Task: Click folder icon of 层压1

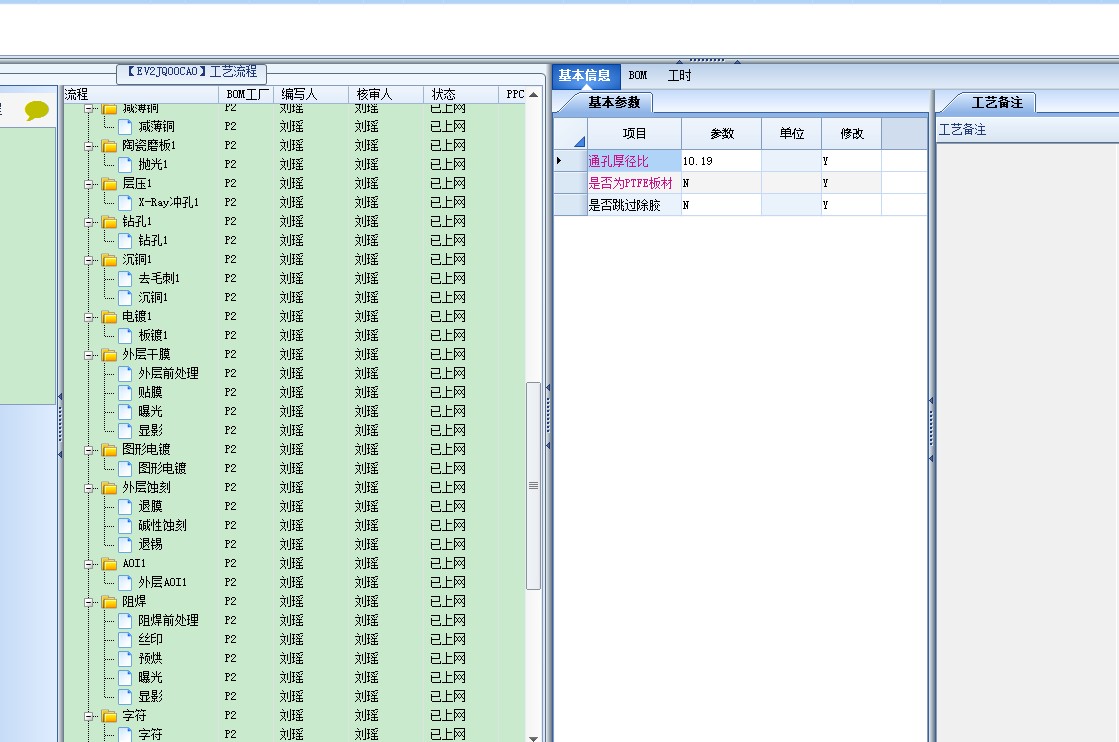Action: [109, 183]
